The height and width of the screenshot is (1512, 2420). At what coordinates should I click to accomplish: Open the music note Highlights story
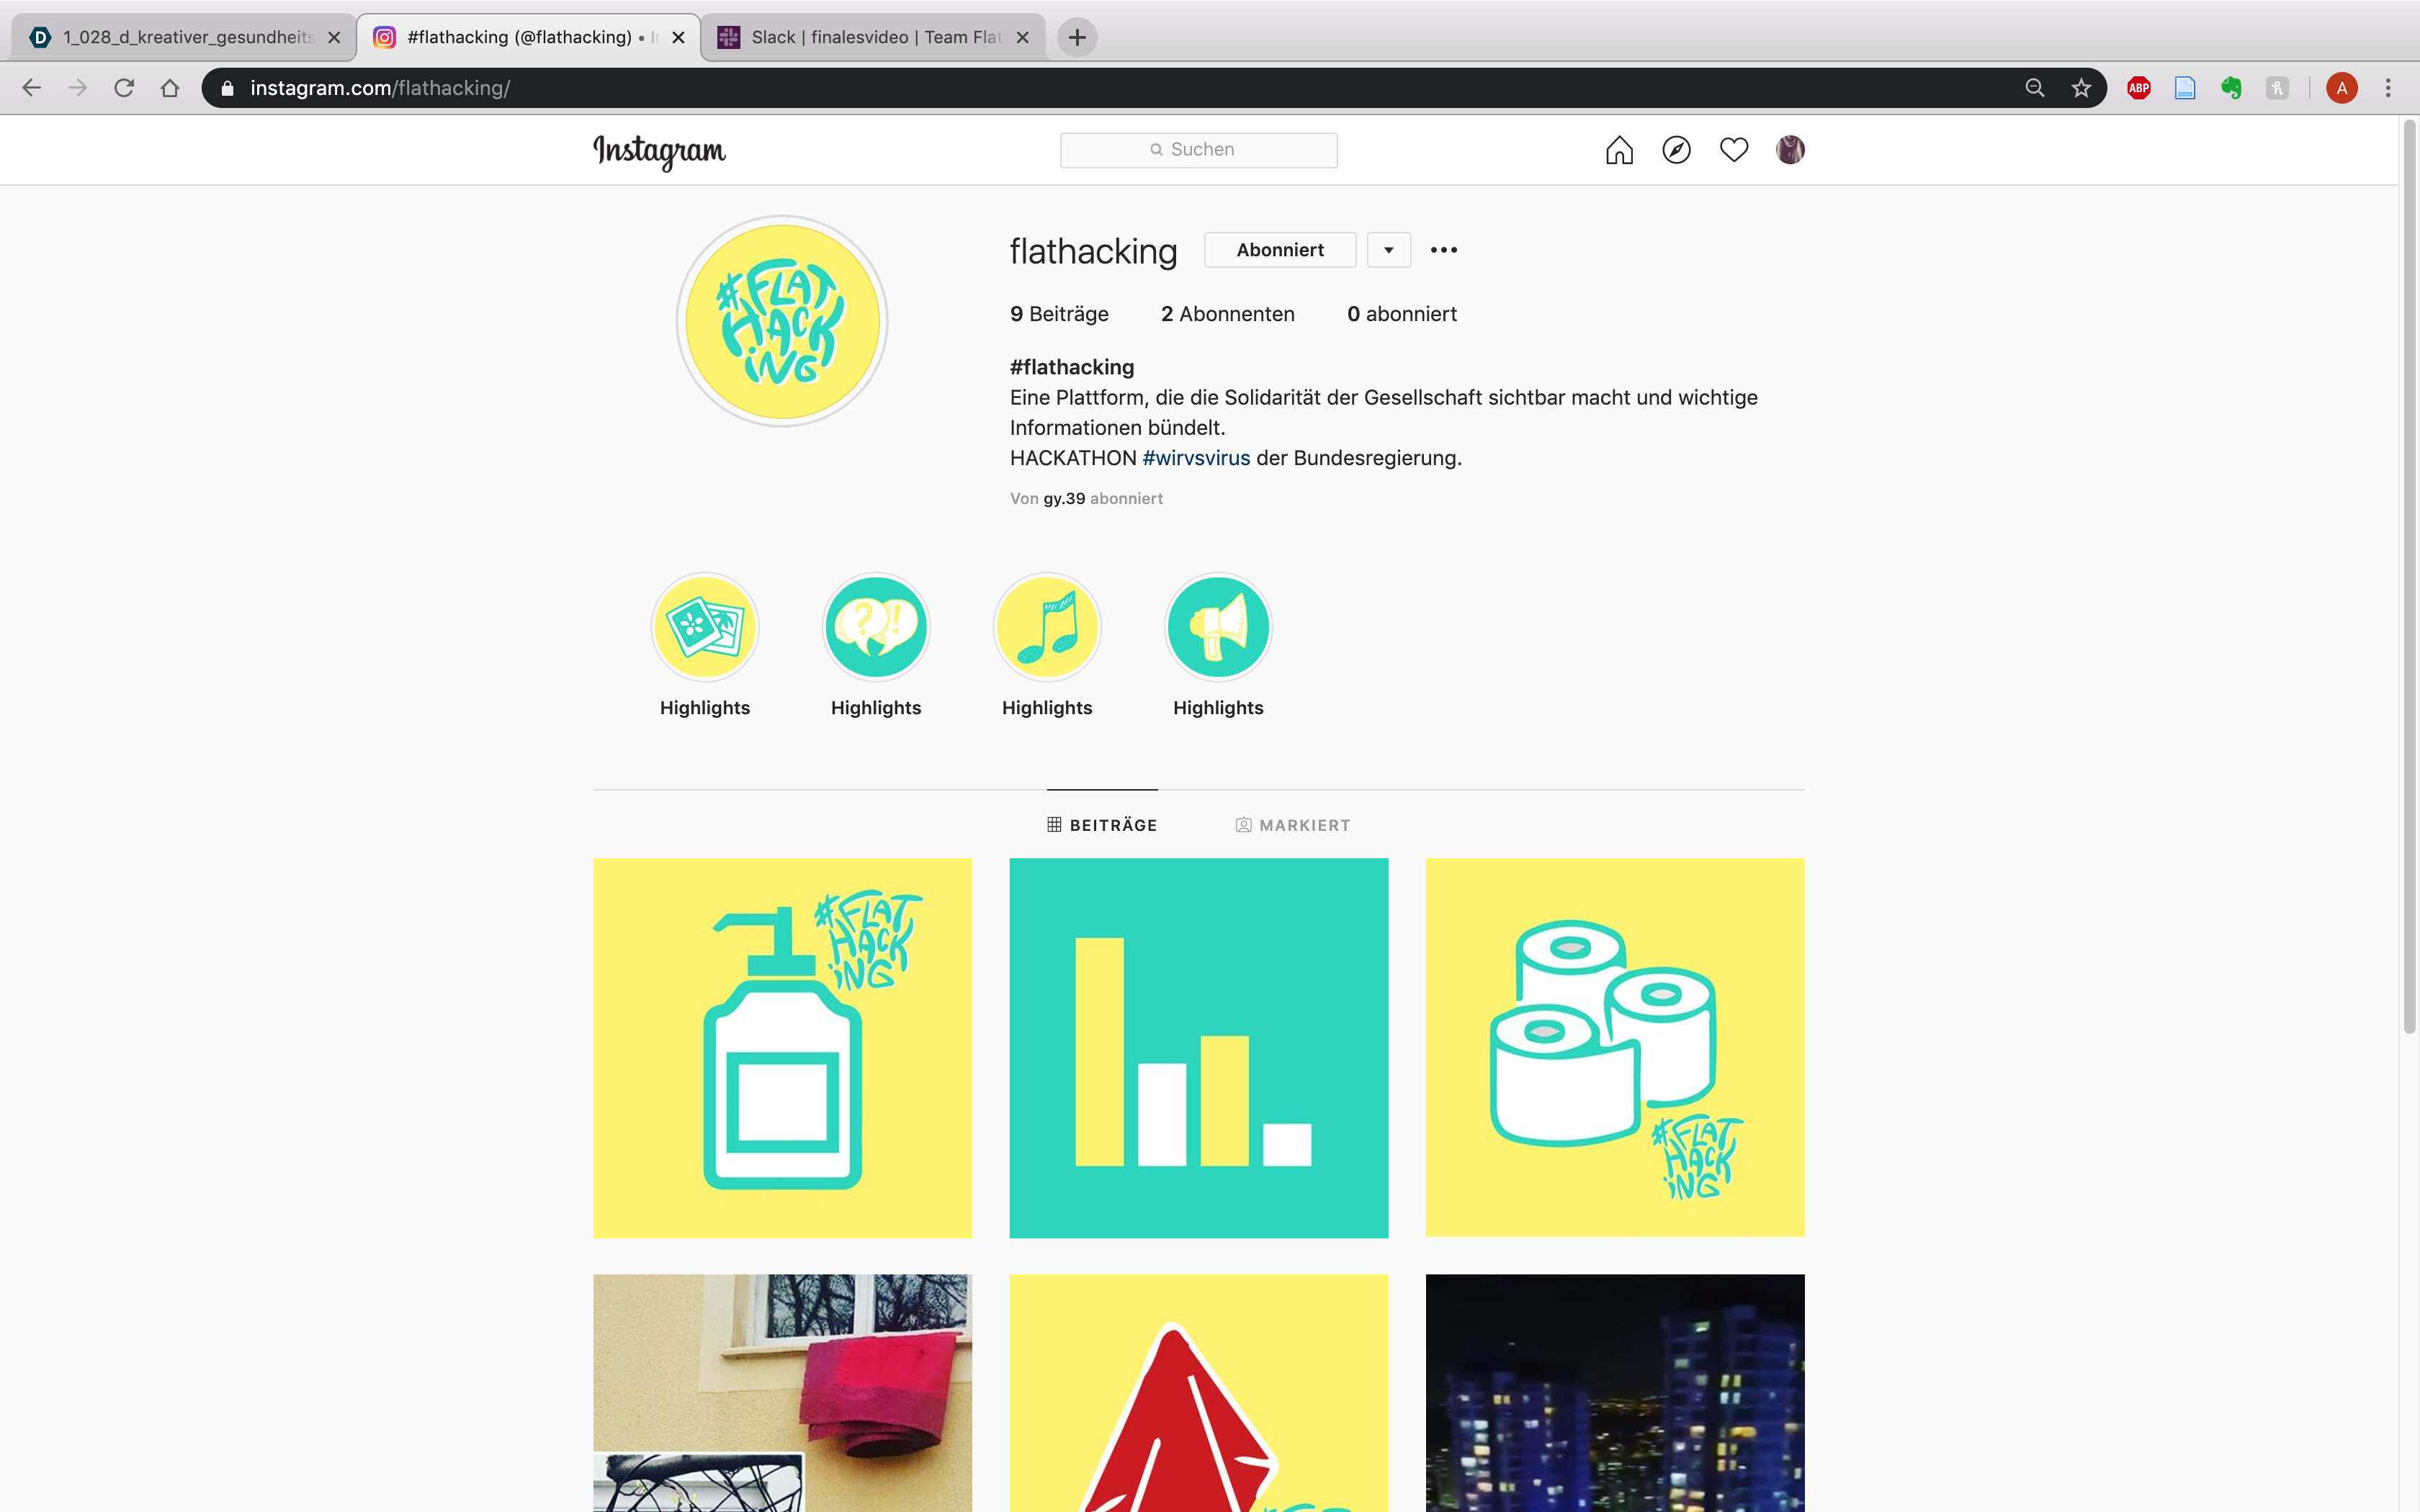[x=1046, y=627]
